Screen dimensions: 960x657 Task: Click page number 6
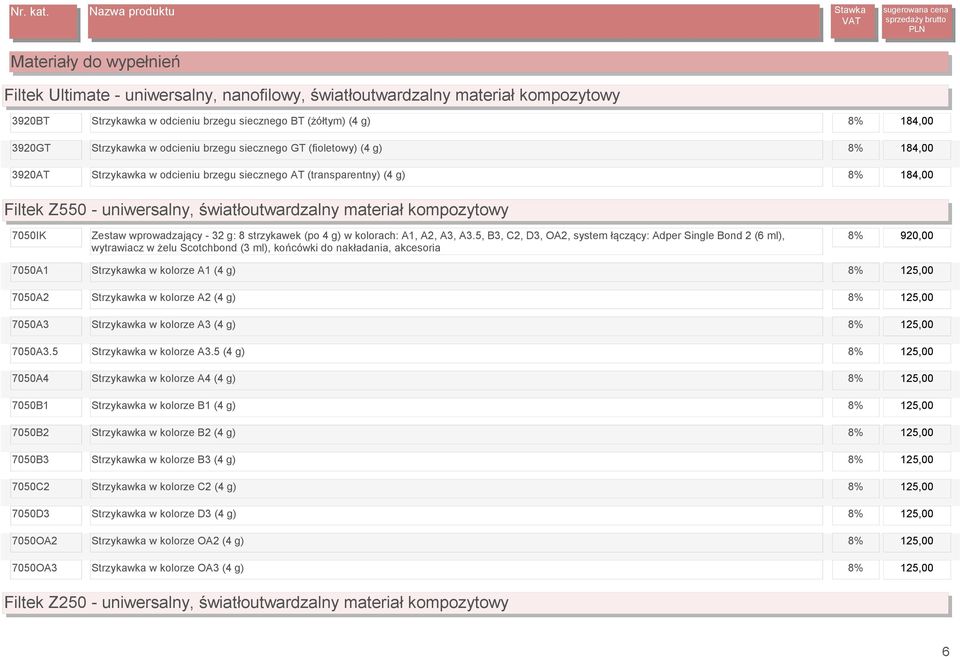[x=945, y=651]
